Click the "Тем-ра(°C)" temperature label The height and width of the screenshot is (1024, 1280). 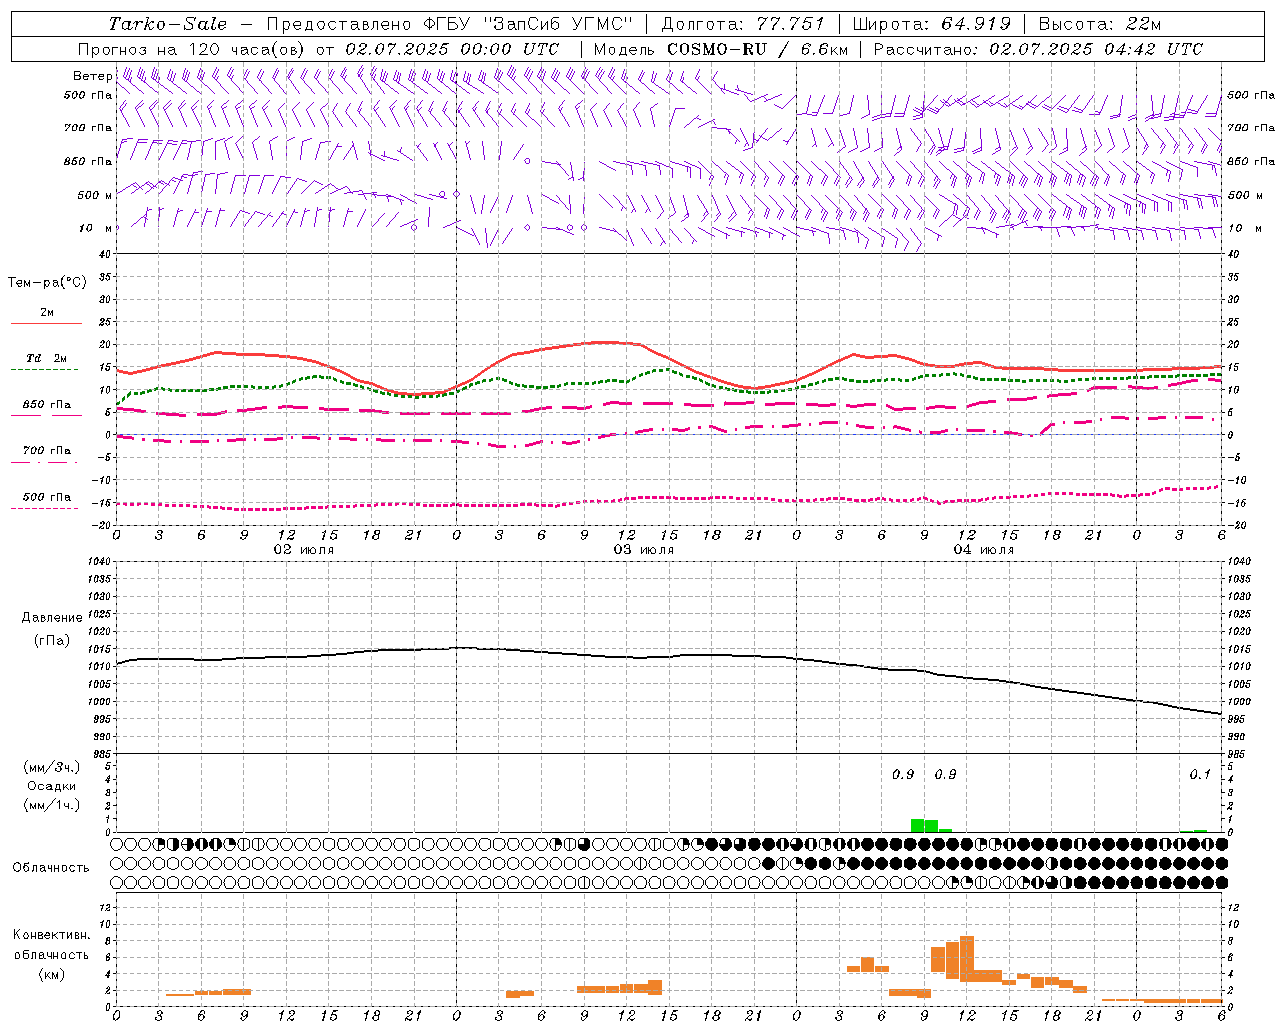click(x=47, y=283)
